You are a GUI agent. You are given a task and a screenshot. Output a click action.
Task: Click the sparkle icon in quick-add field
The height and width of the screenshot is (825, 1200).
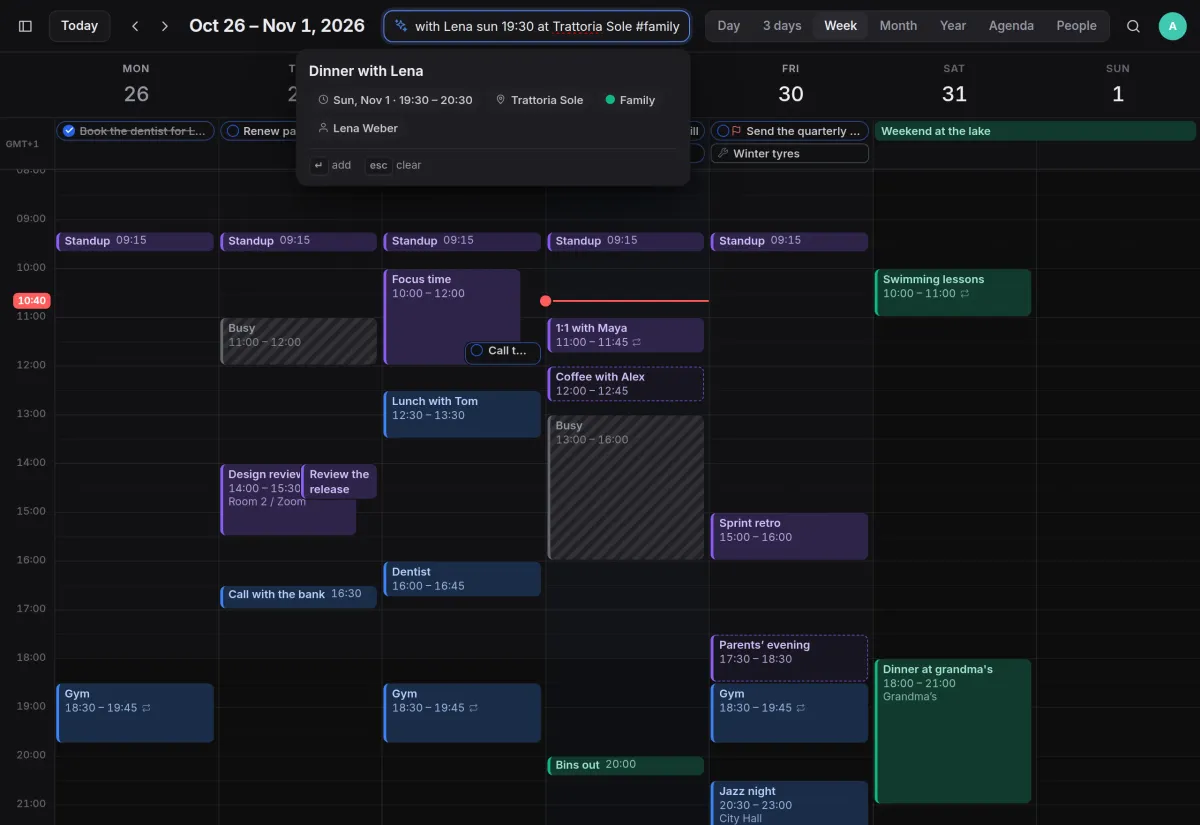401,26
